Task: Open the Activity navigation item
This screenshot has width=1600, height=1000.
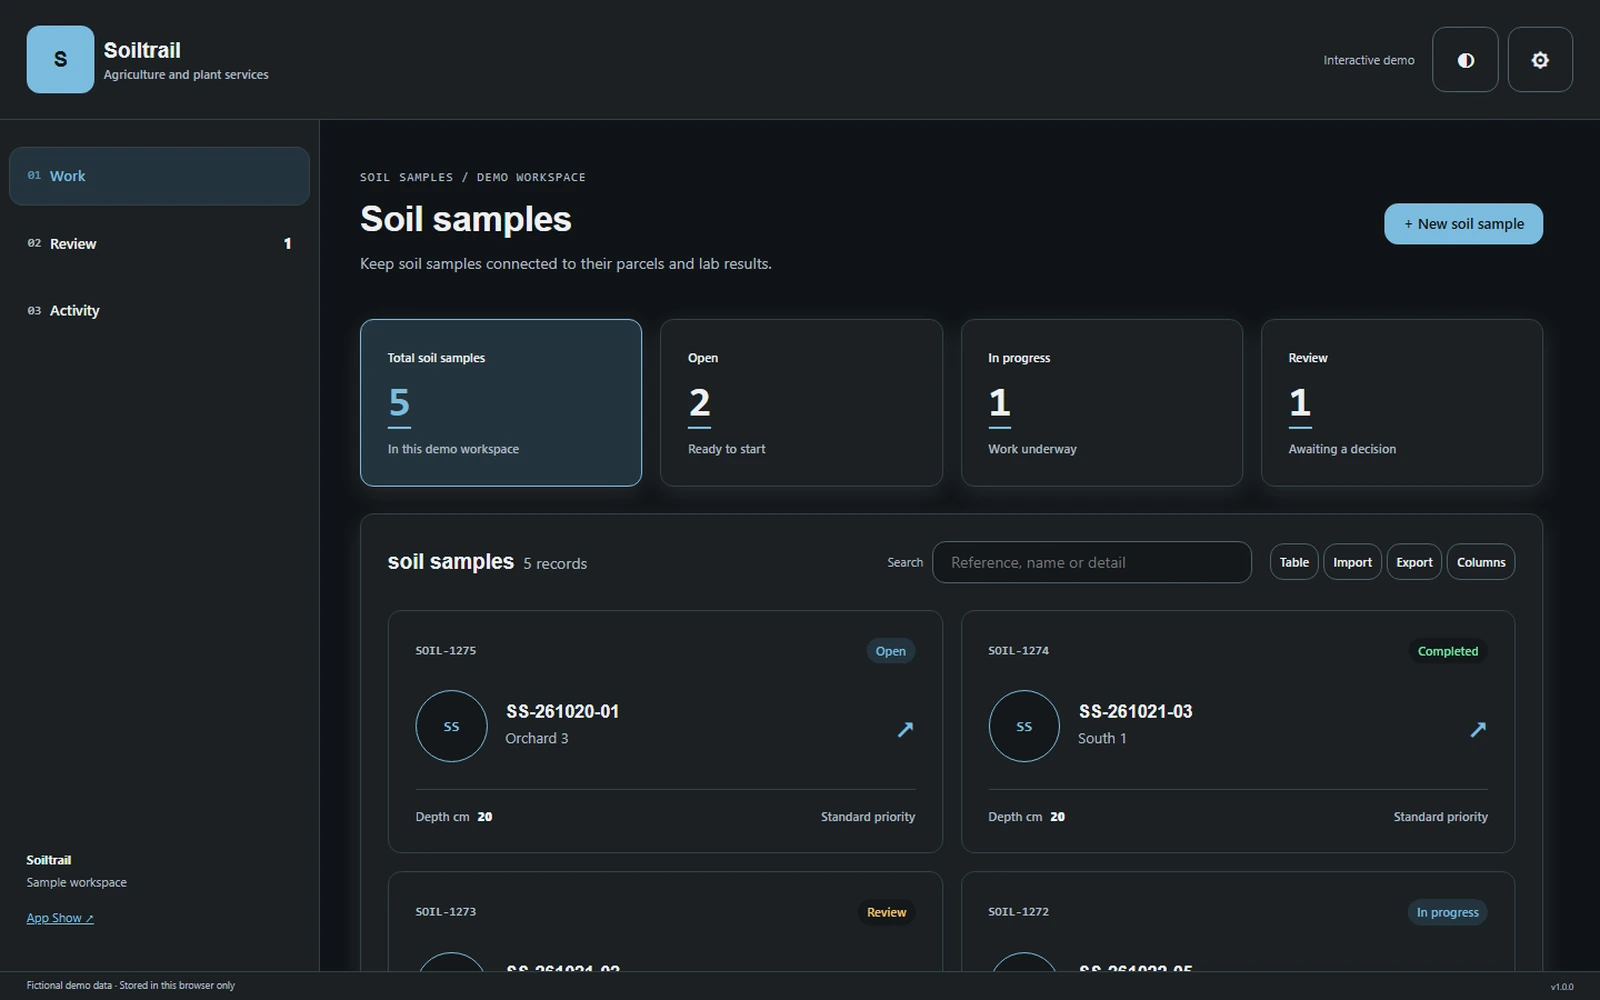Action: click(x=159, y=310)
